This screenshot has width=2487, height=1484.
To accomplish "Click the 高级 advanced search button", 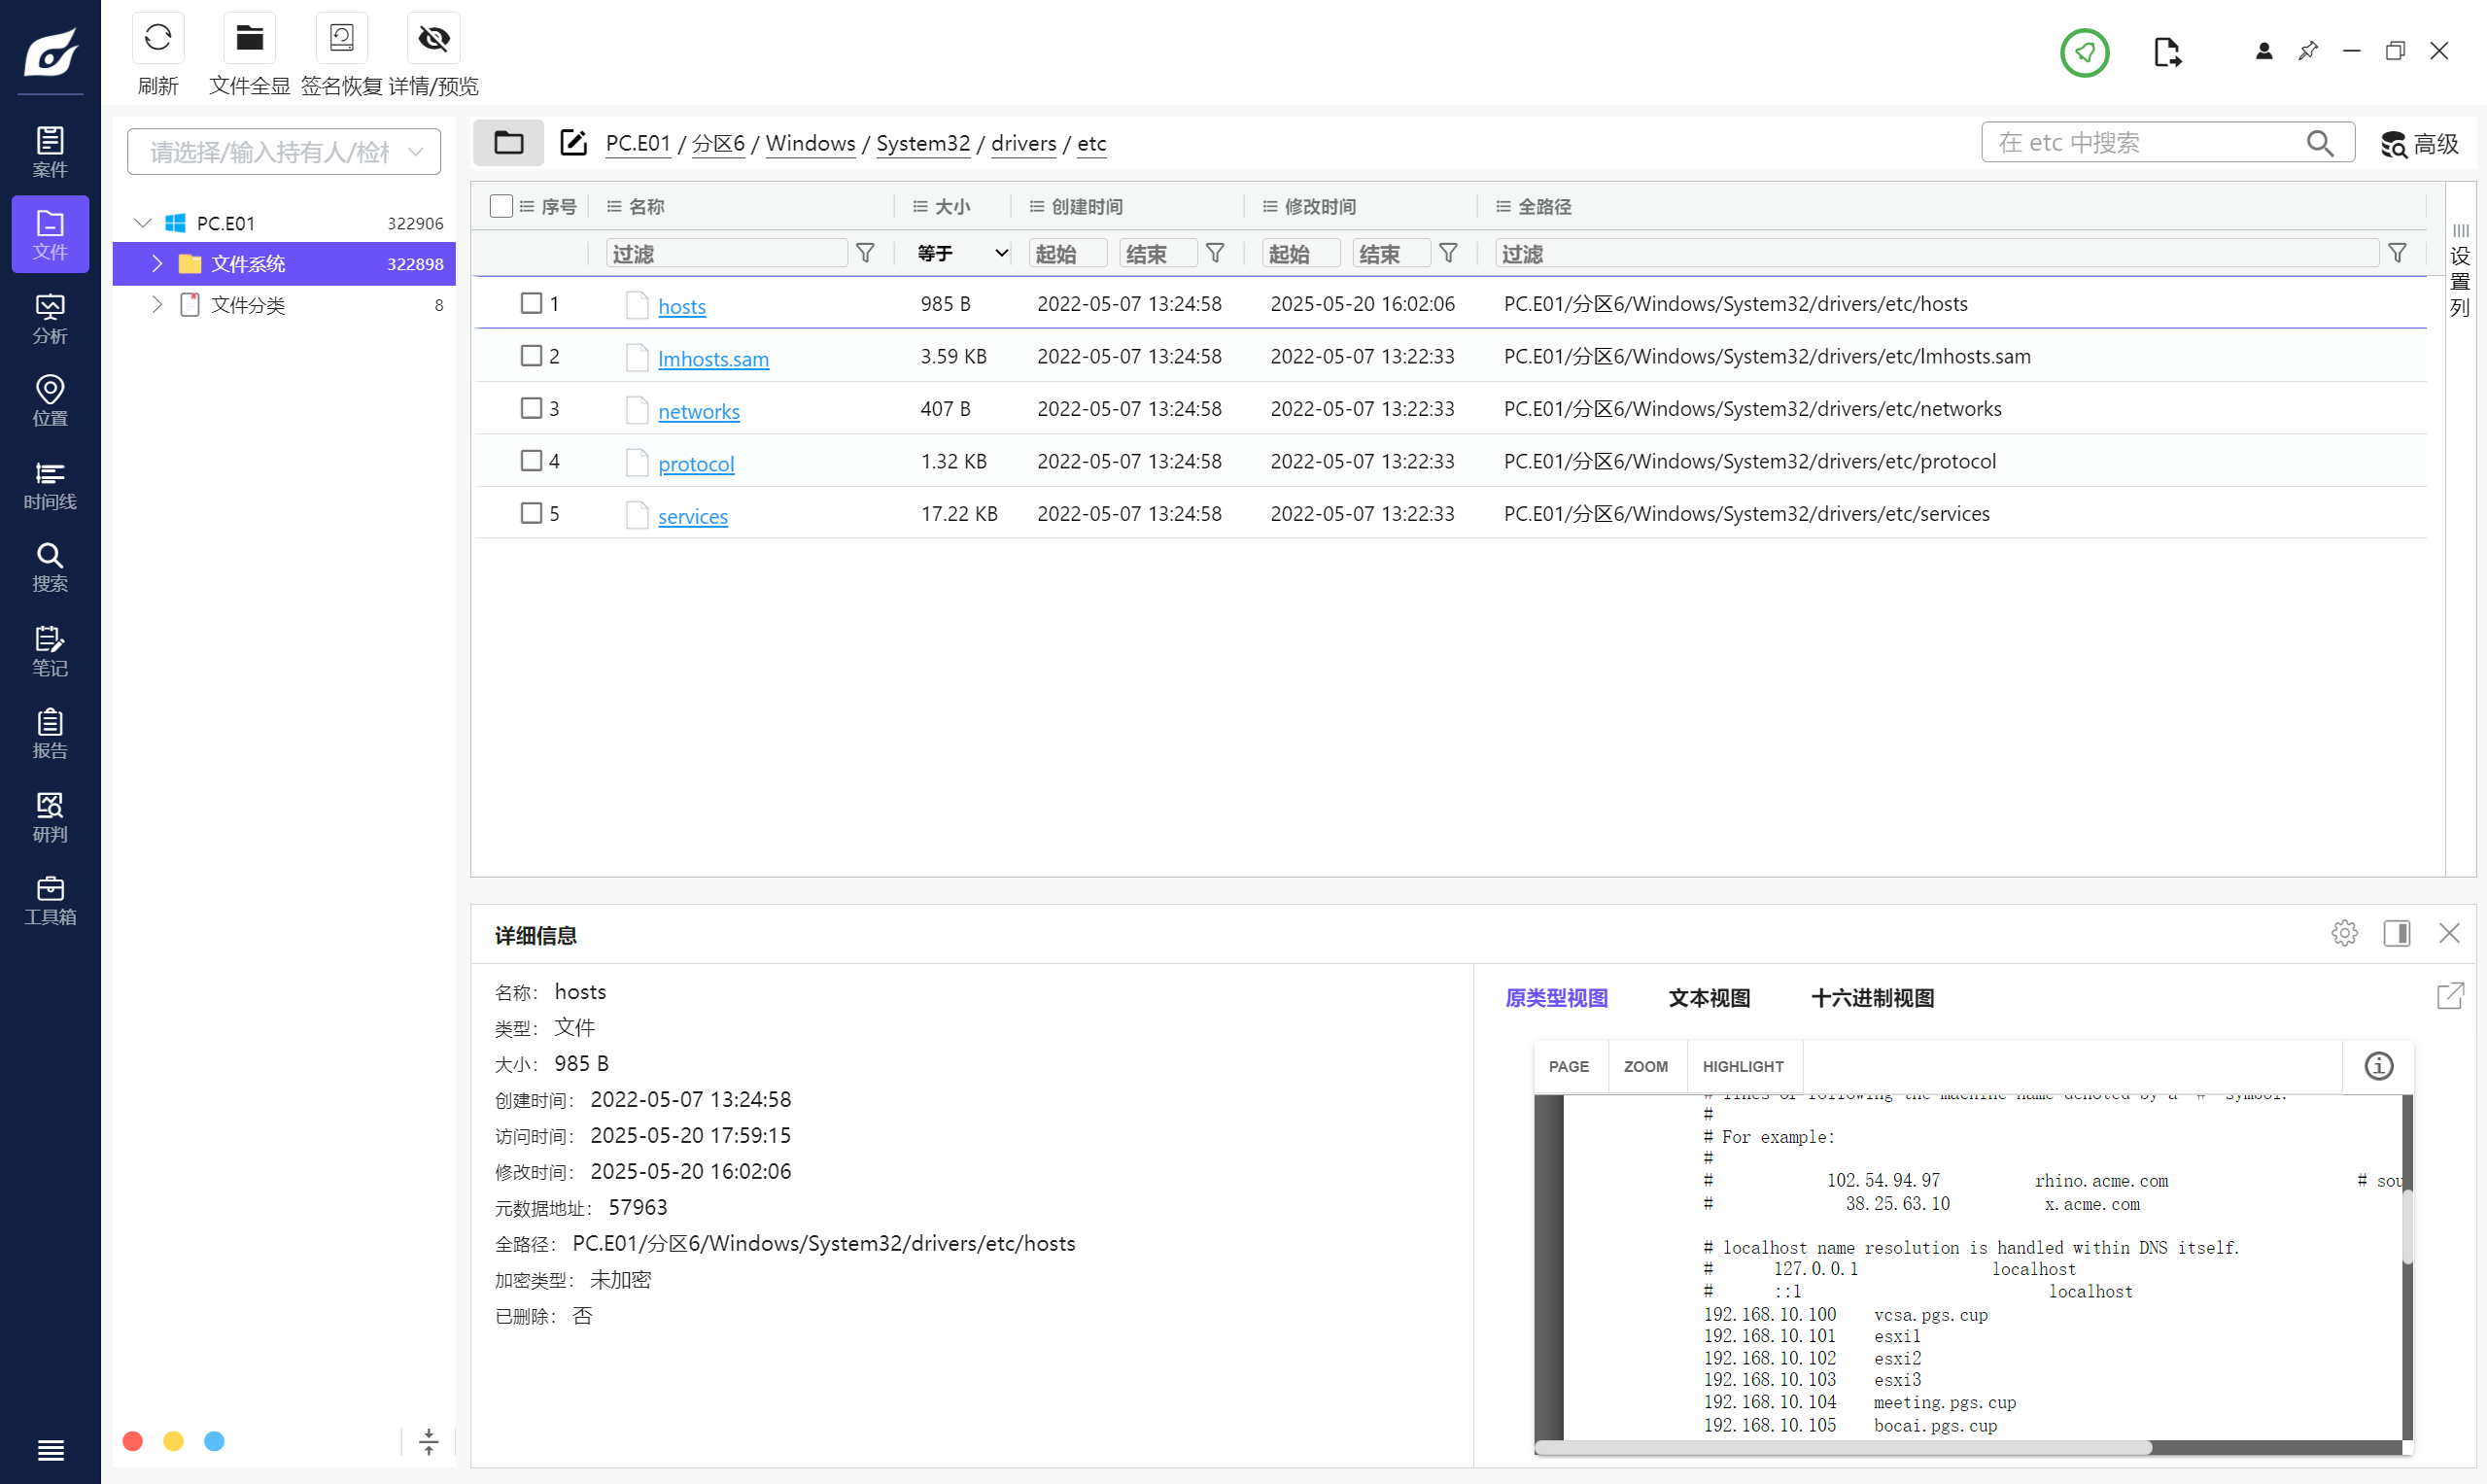I will 2418,144.
